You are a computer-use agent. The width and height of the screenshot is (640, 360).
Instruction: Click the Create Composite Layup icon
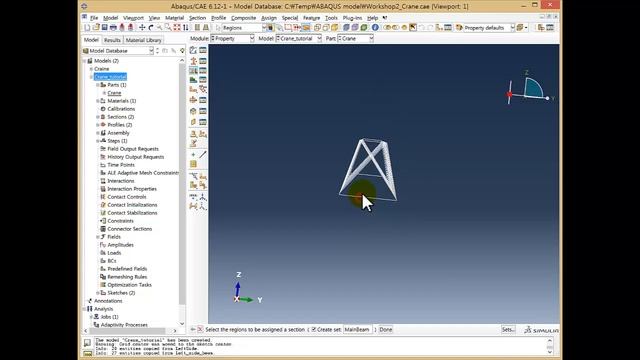pyautogui.click(x=193, y=80)
